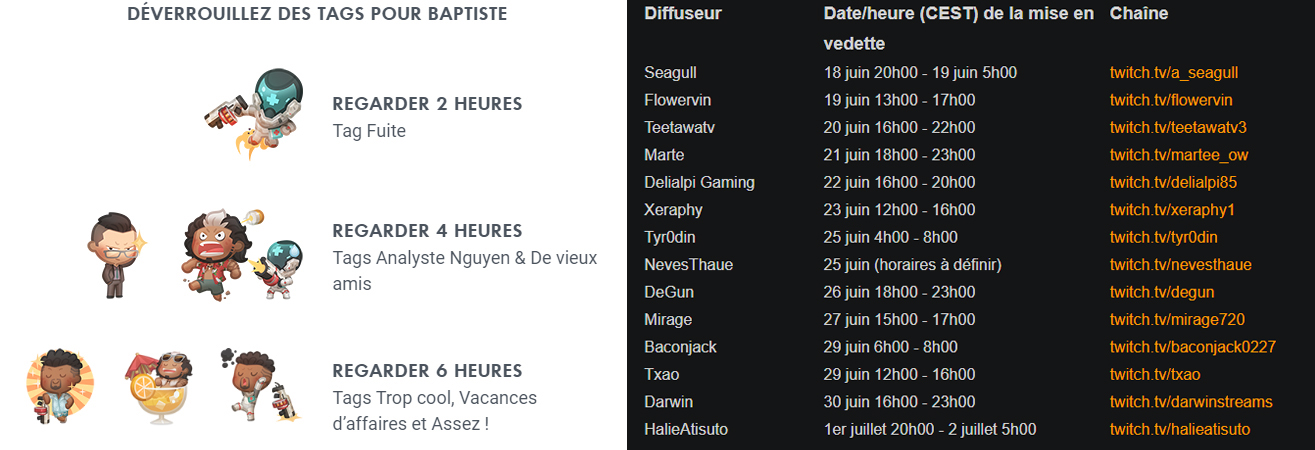The image size is (1315, 450).
Task: Visit the twitch.tv/nevesthaue link
Action: 1181,265
